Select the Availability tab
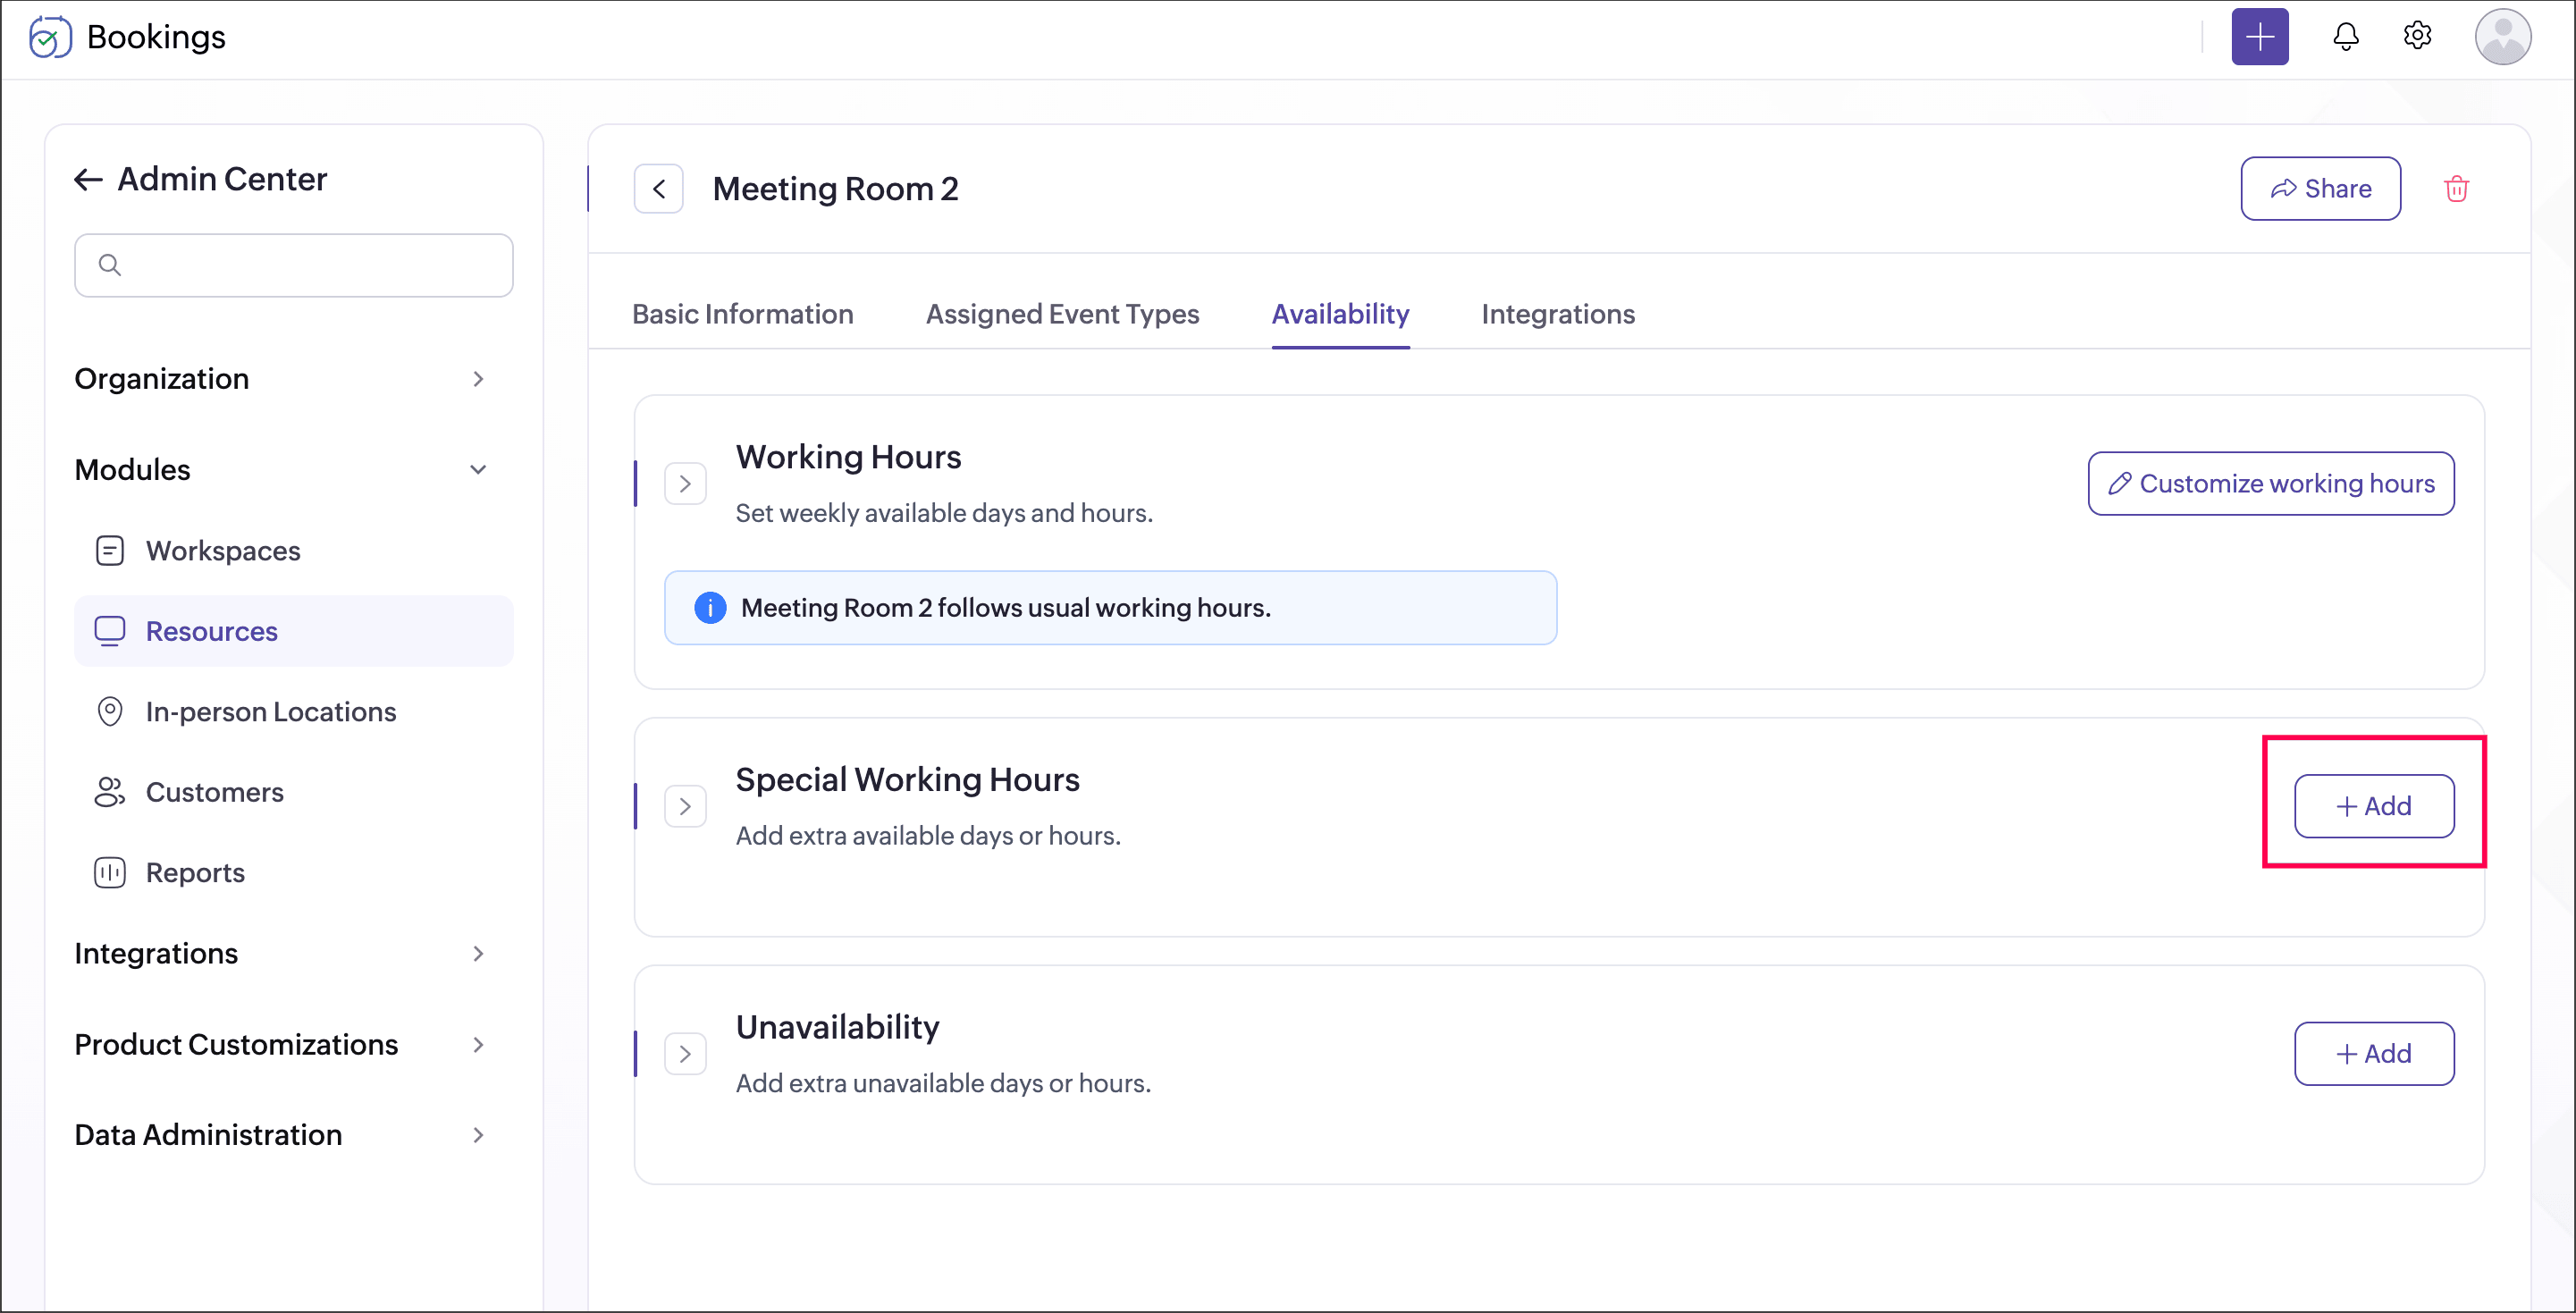The width and height of the screenshot is (2576, 1313). (x=1340, y=314)
